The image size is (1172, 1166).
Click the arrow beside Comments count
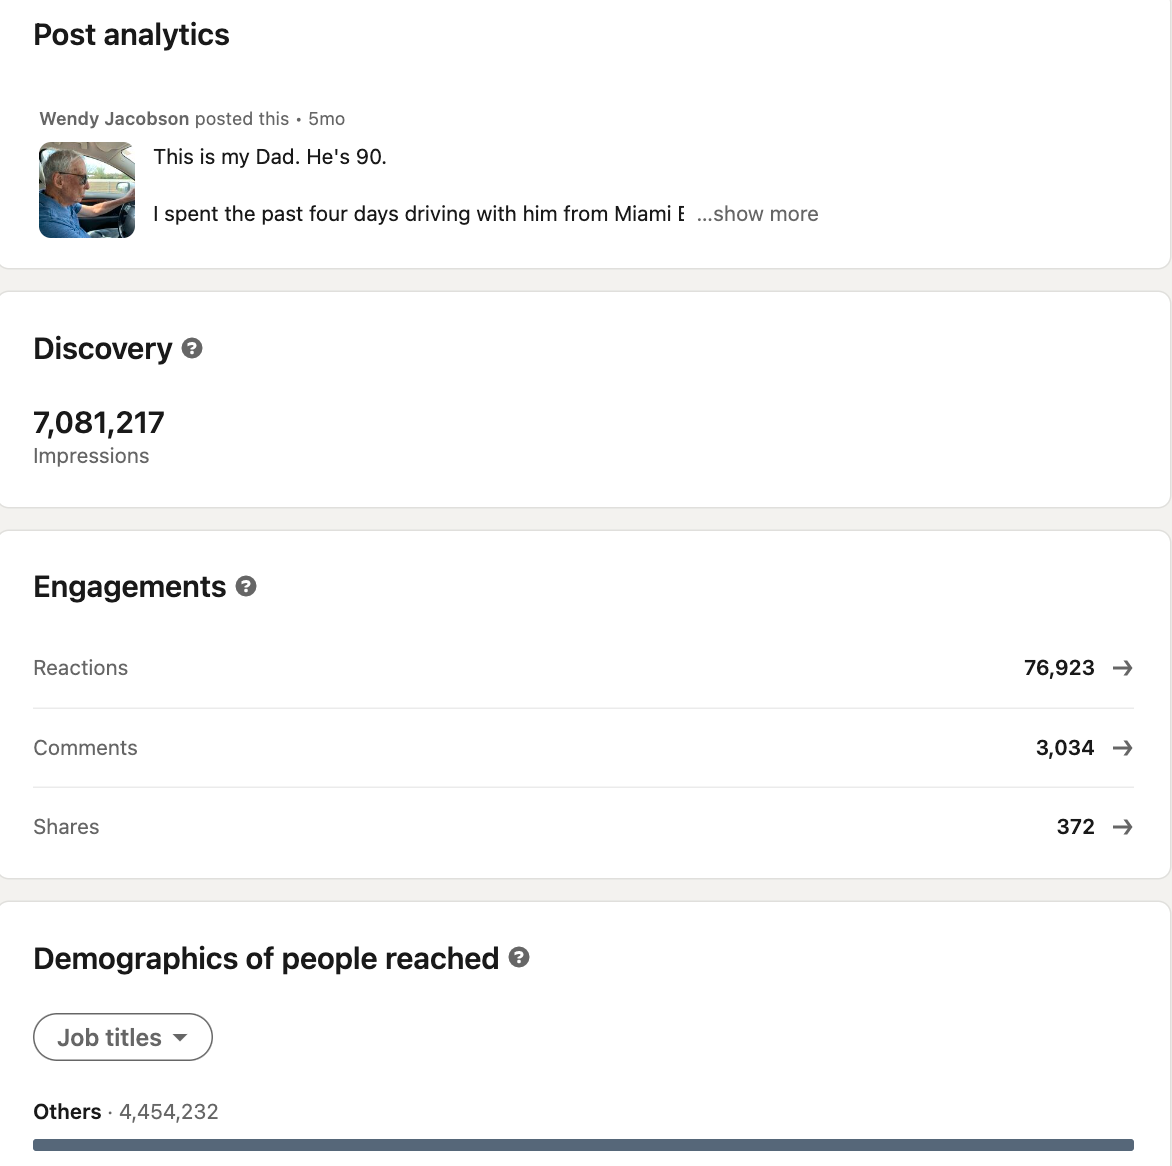[x=1122, y=748]
